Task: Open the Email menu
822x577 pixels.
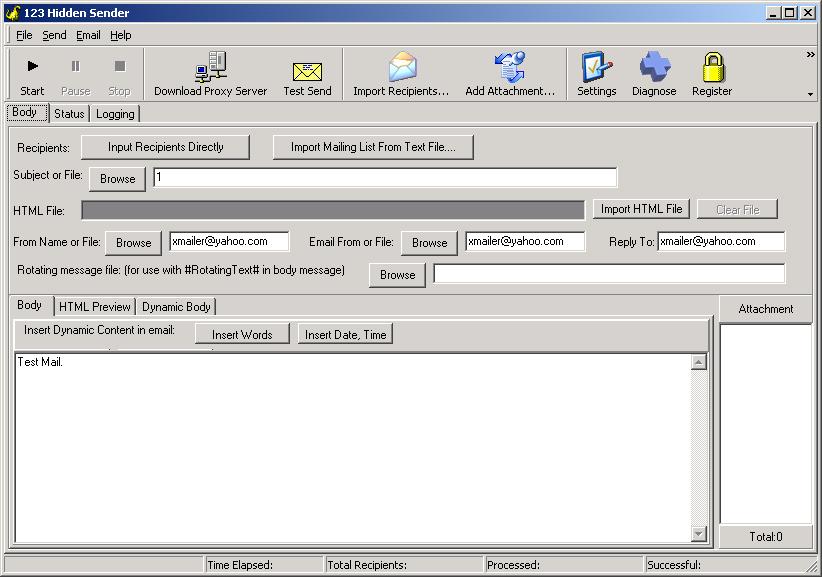Action: click(88, 35)
